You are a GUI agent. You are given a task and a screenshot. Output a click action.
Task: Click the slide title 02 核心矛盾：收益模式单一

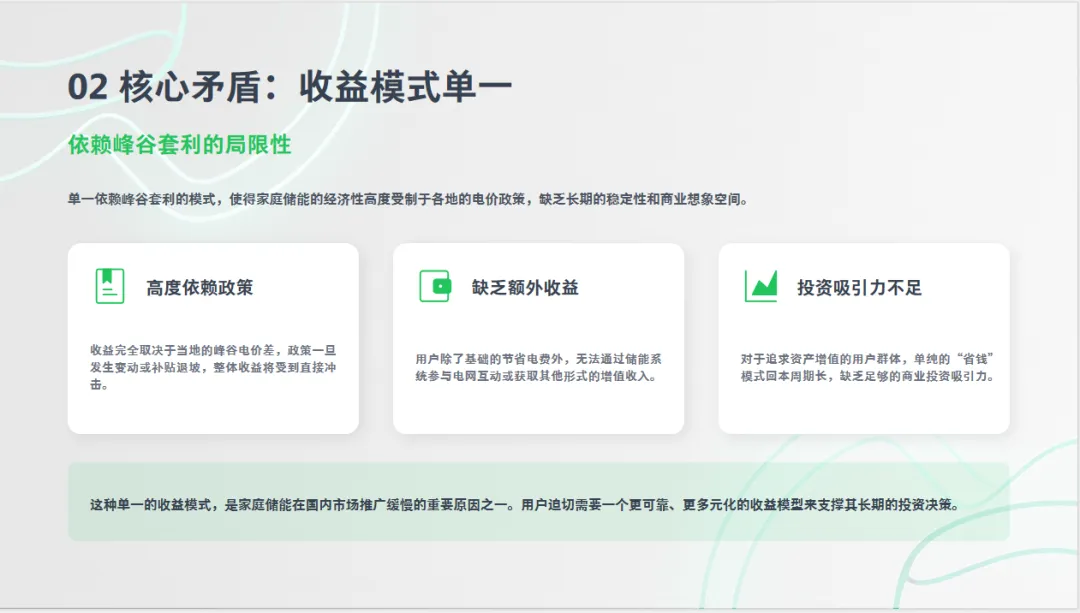pyautogui.click(x=287, y=86)
